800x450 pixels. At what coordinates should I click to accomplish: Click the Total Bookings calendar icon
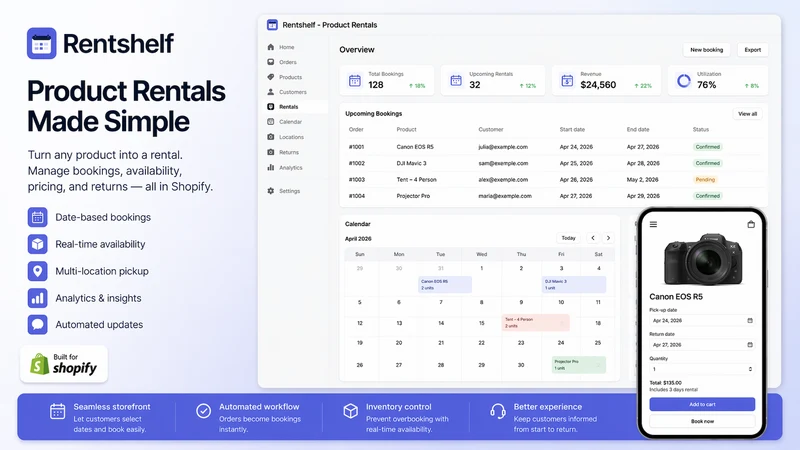pos(355,81)
